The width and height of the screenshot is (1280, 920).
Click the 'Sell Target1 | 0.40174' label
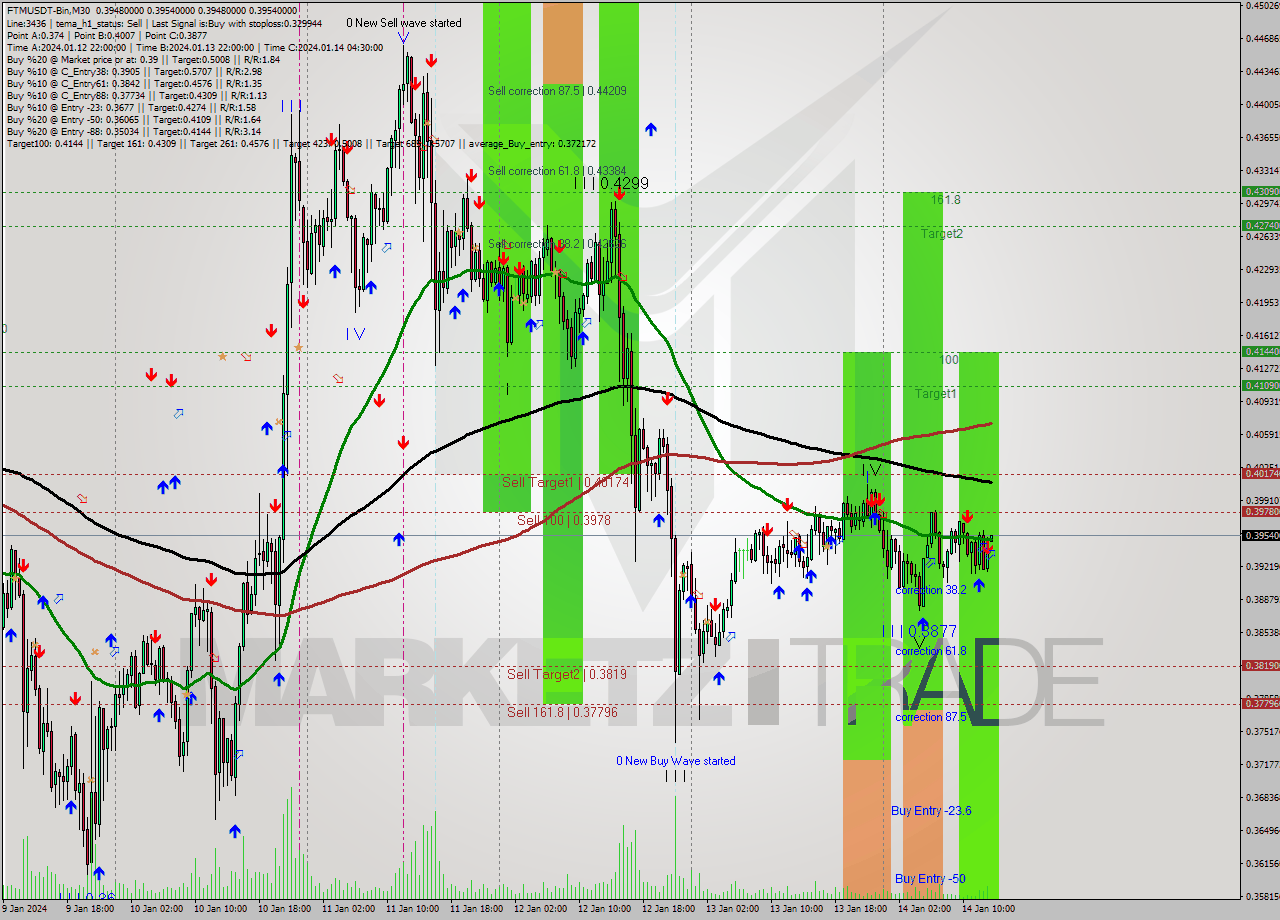click(x=565, y=483)
